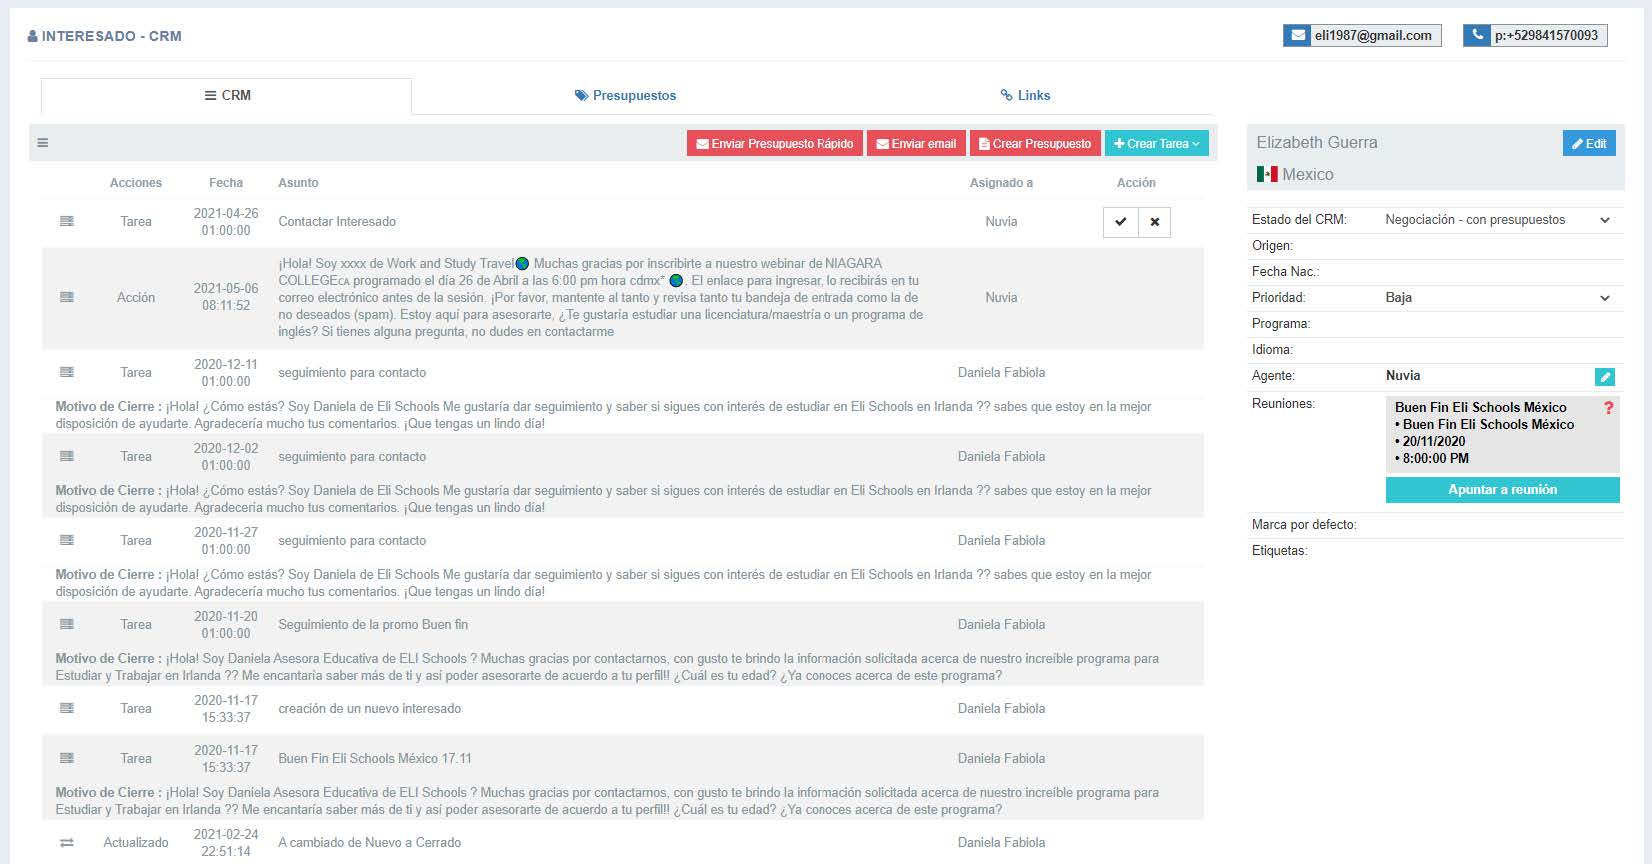
Task: Click the teal pencil icon beside Agente Nuvia
Action: coord(1604,377)
